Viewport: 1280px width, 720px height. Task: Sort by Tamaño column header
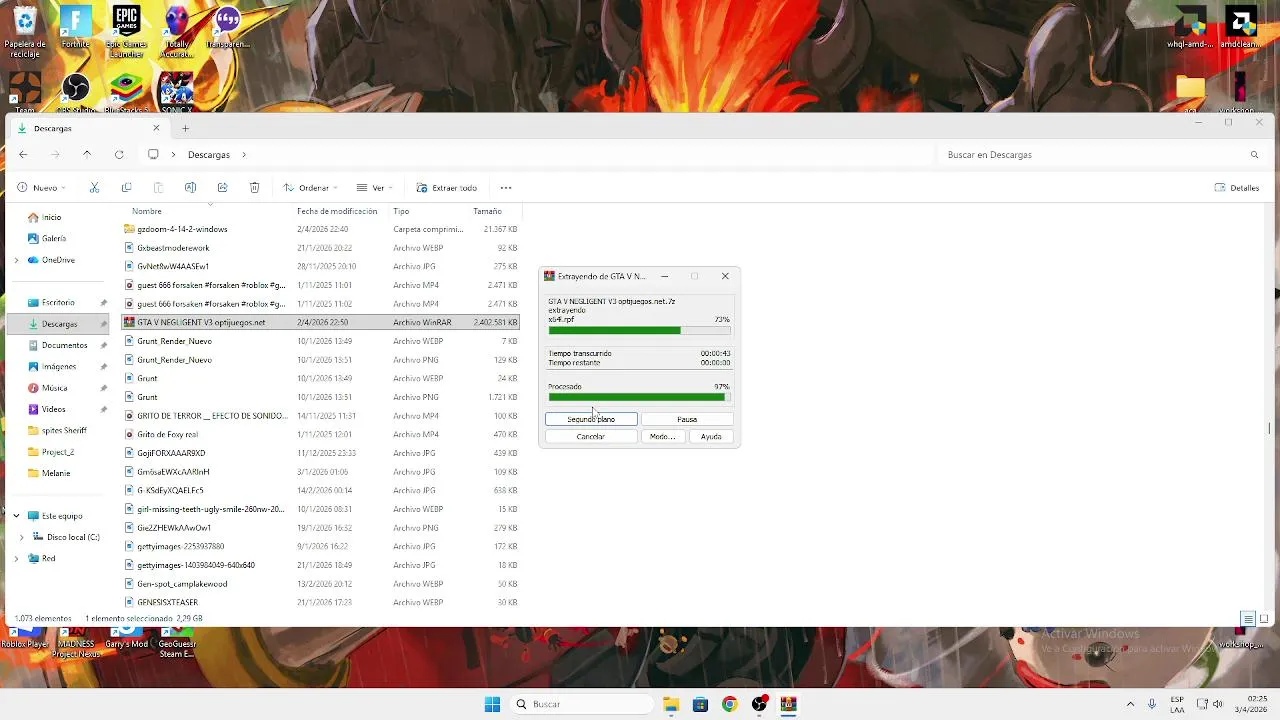tap(487, 211)
